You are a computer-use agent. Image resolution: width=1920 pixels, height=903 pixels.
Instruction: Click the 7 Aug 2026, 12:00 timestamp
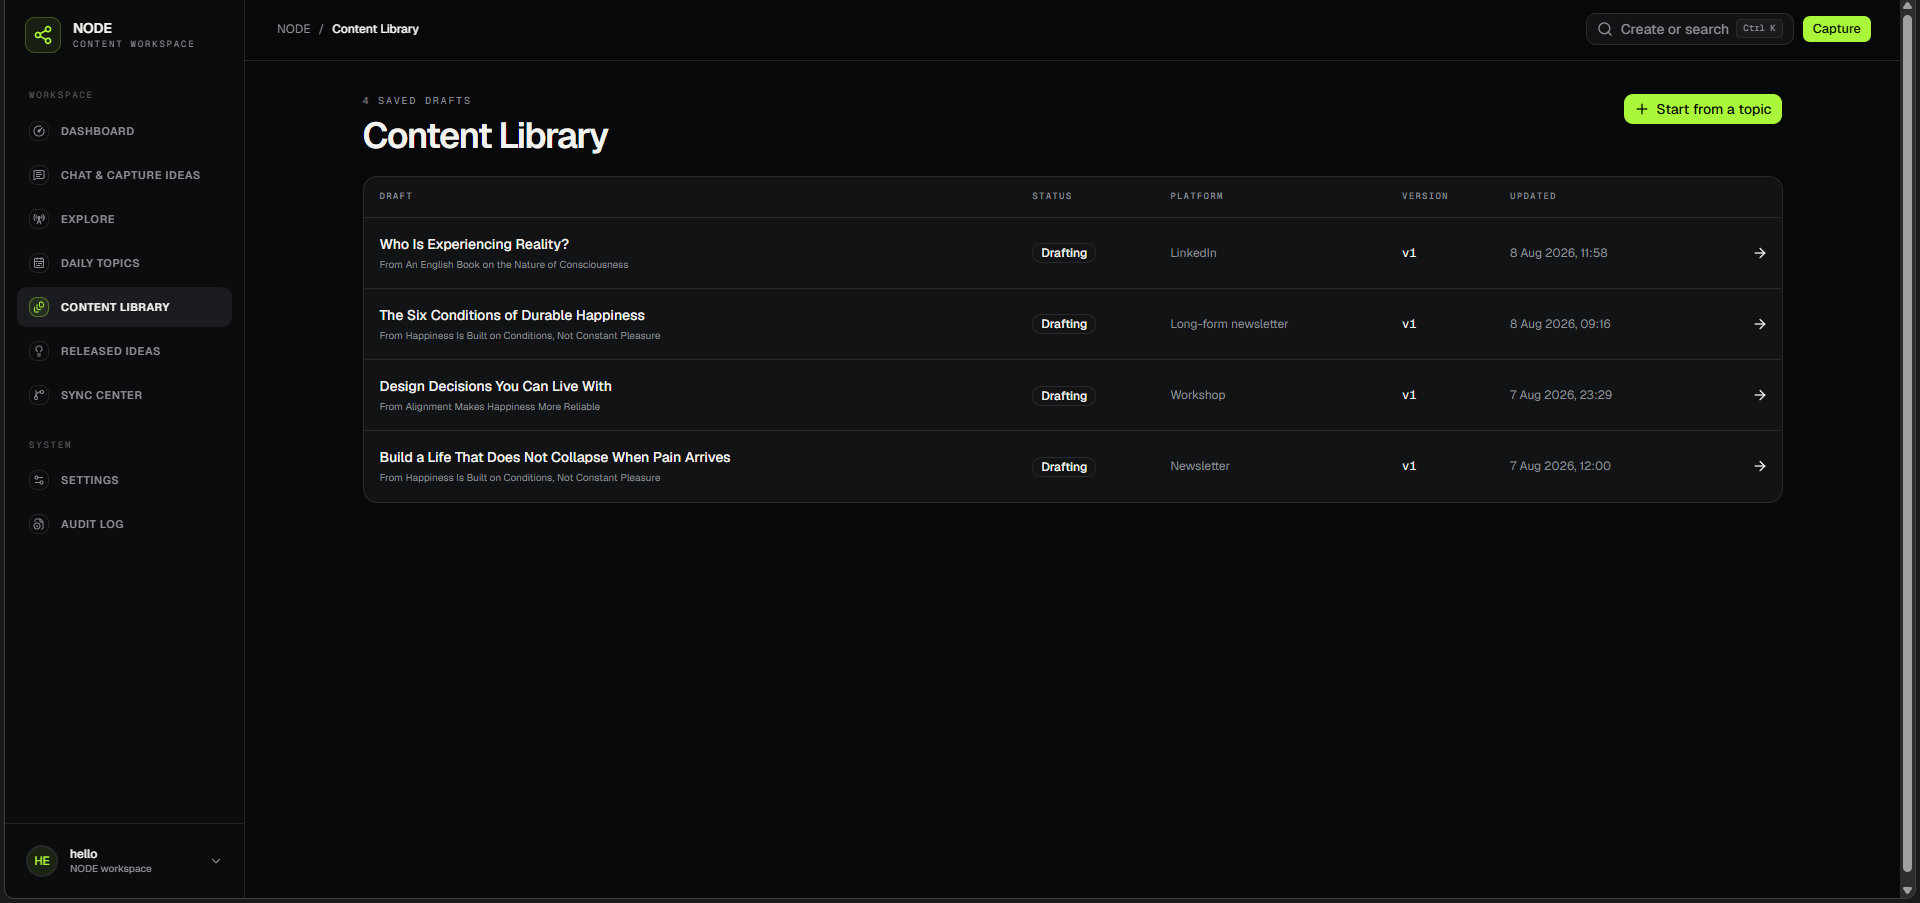1560,466
